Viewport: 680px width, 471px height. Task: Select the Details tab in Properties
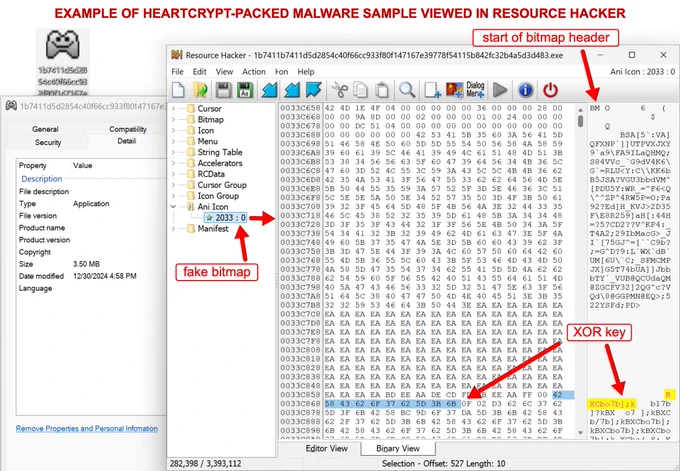[x=127, y=141]
